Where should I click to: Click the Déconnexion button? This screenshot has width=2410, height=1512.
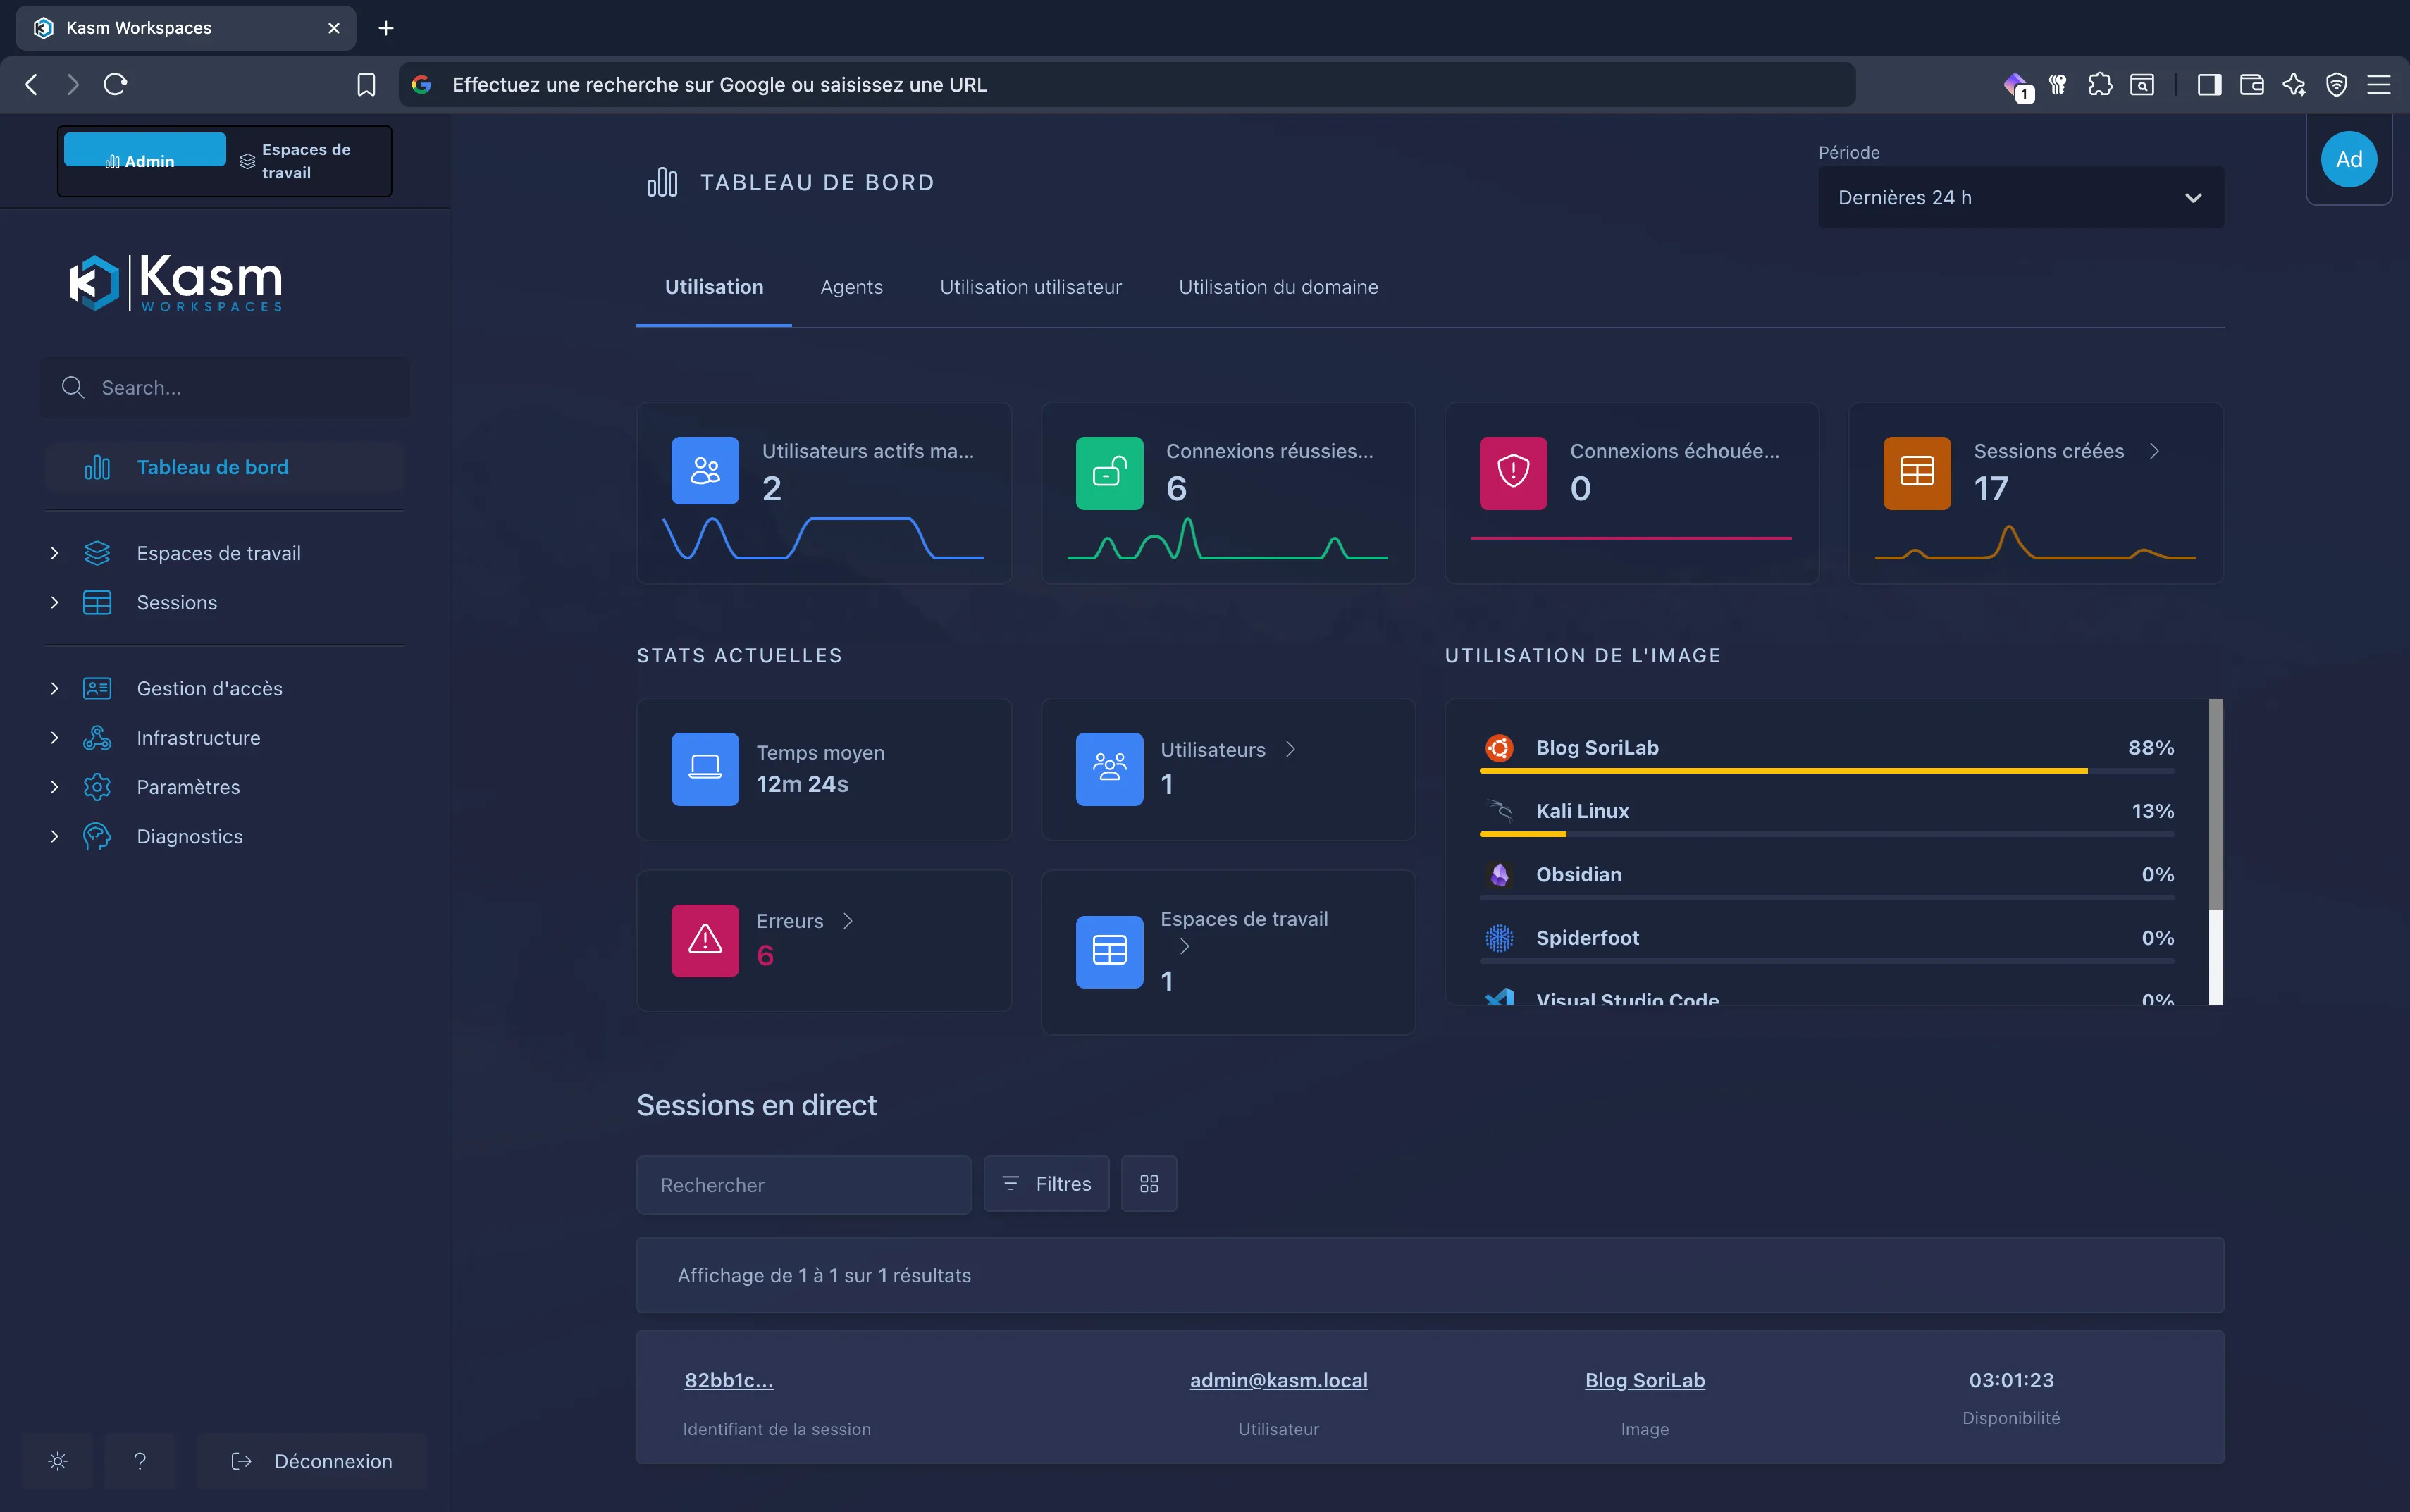[x=312, y=1461]
